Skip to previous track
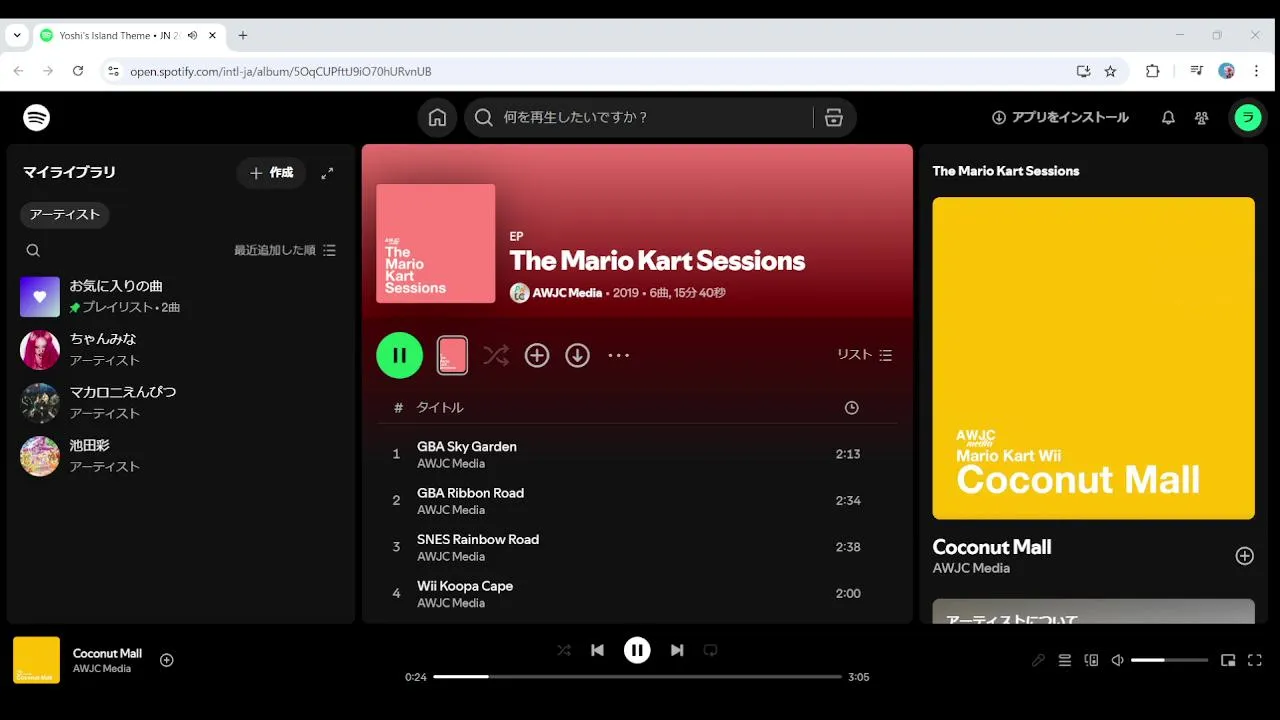 pos(597,650)
